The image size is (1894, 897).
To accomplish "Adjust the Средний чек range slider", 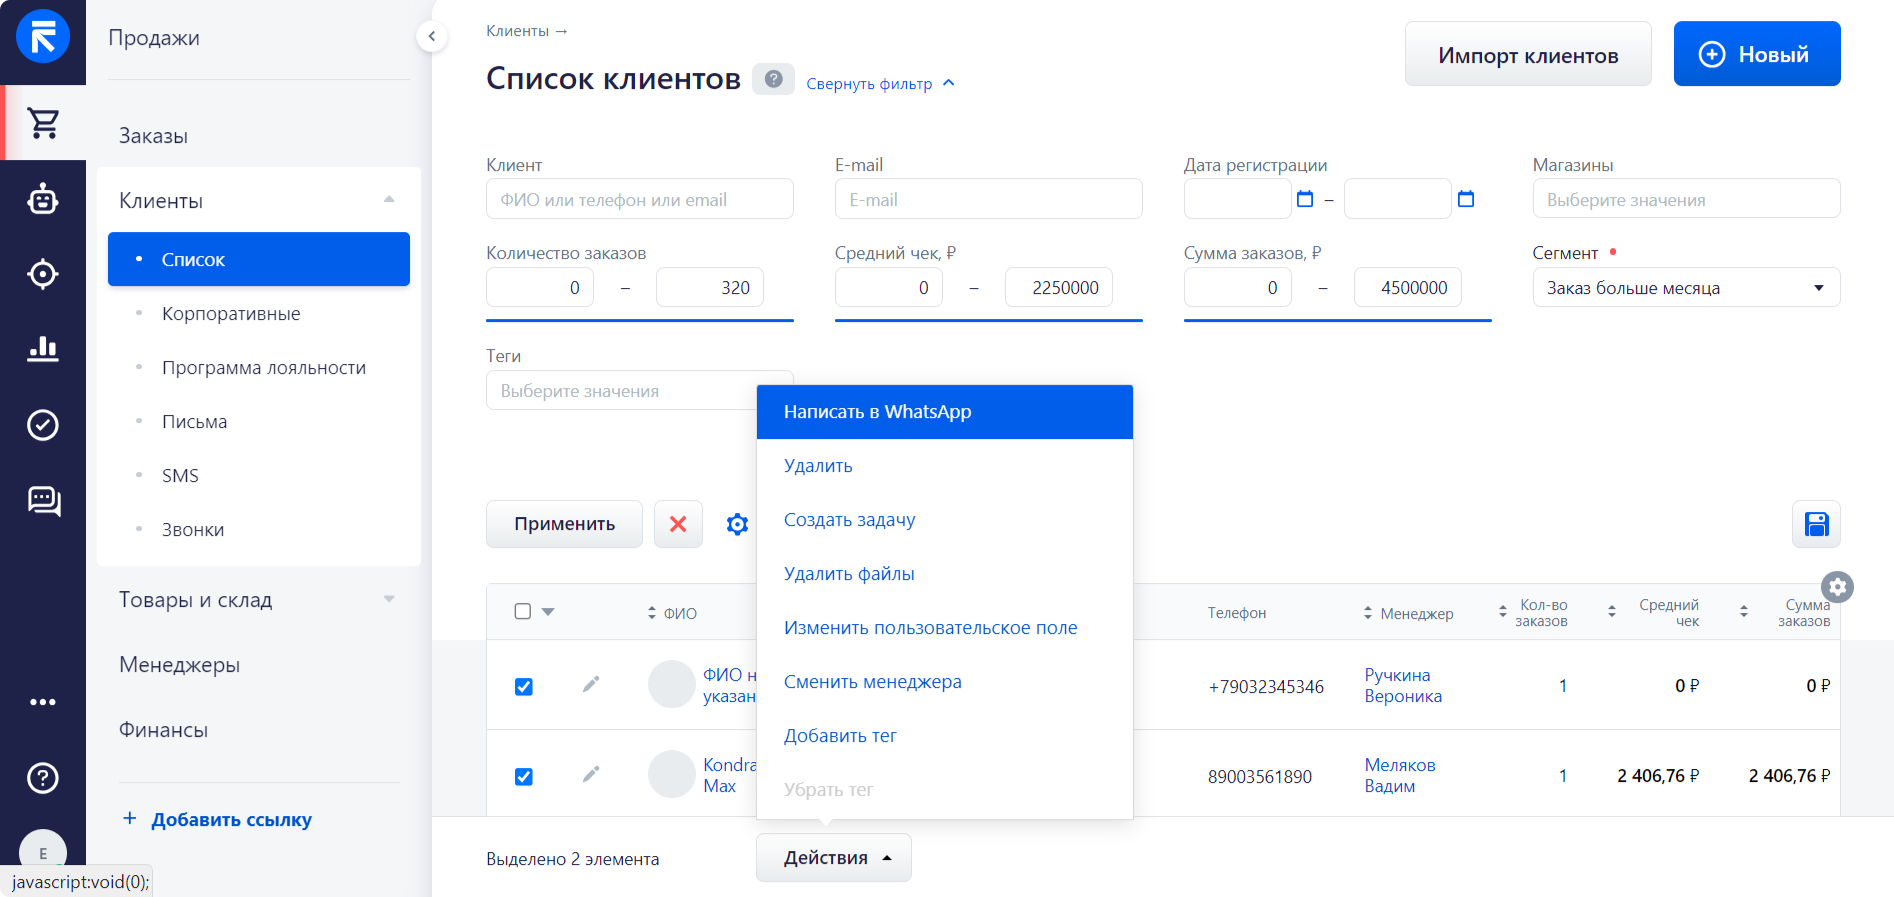I will pyautogui.click(x=989, y=321).
